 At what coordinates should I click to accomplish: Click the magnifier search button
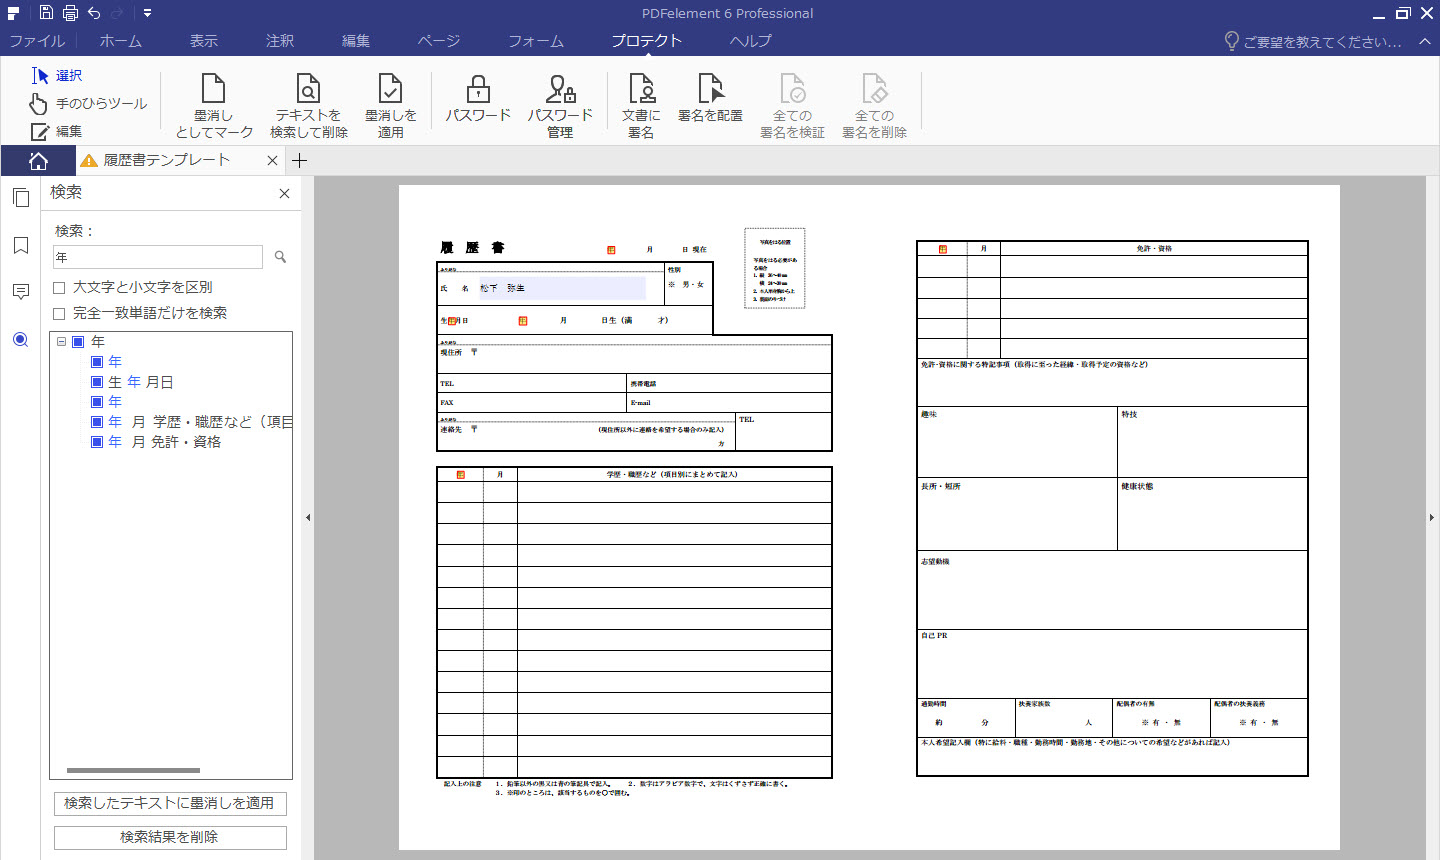[280, 257]
